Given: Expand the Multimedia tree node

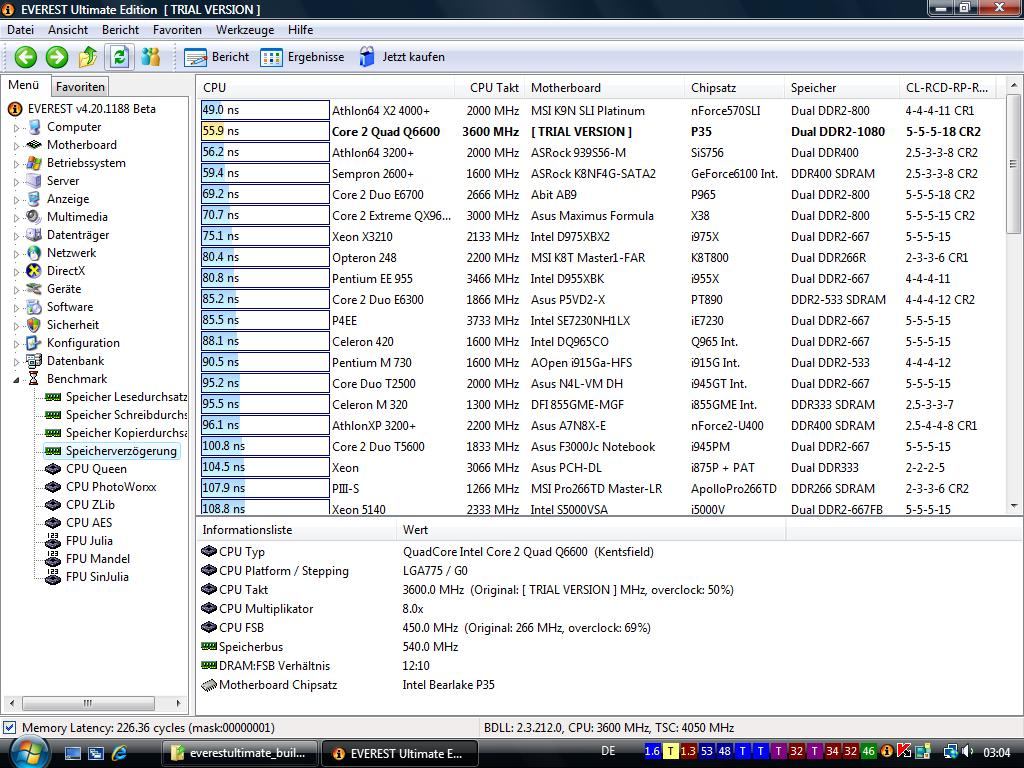Looking at the screenshot, I should [16, 217].
